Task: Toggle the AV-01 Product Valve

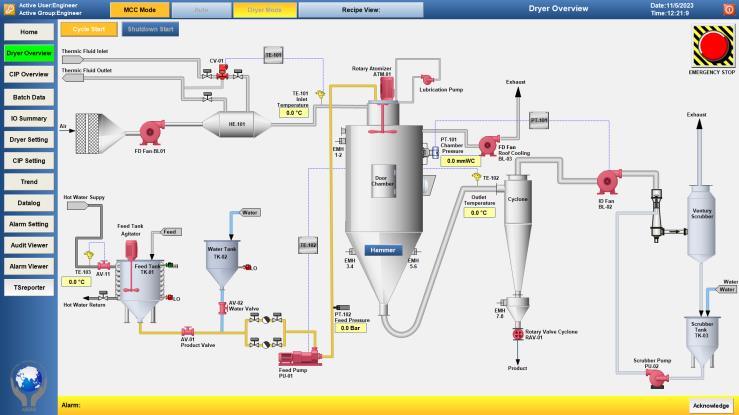Action: point(187,330)
